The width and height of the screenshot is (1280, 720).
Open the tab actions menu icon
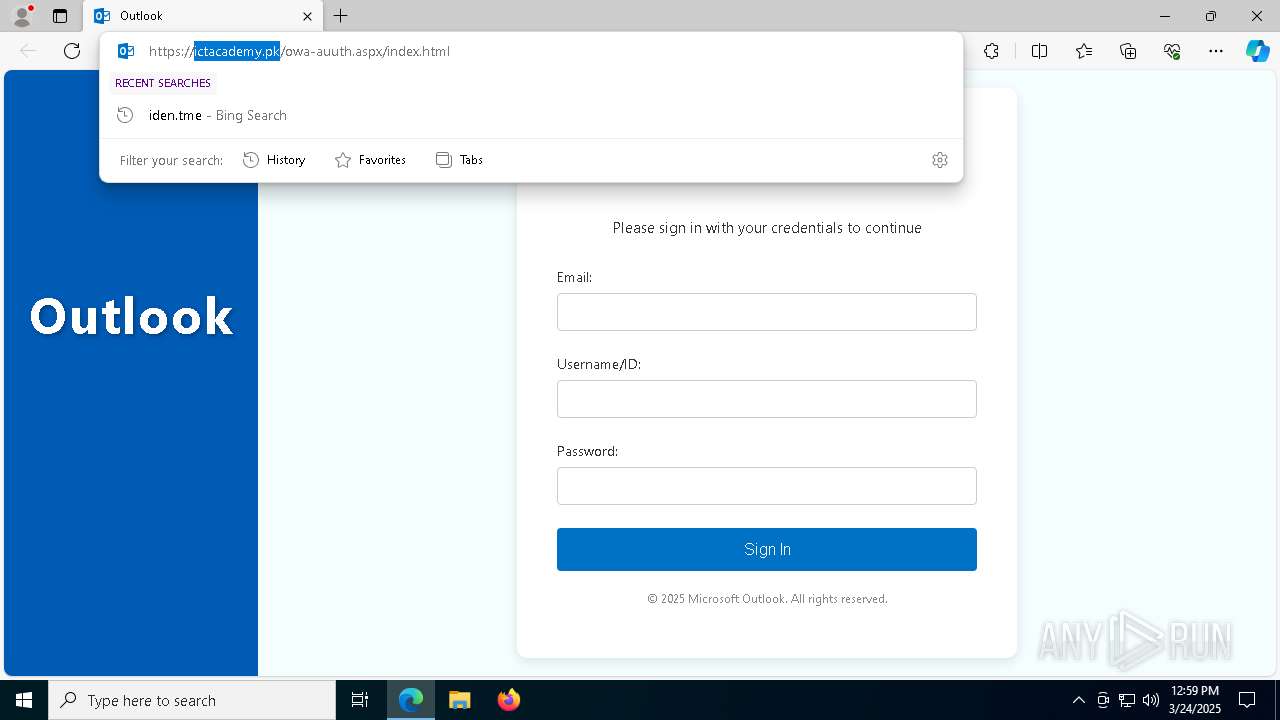(x=60, y=16)
